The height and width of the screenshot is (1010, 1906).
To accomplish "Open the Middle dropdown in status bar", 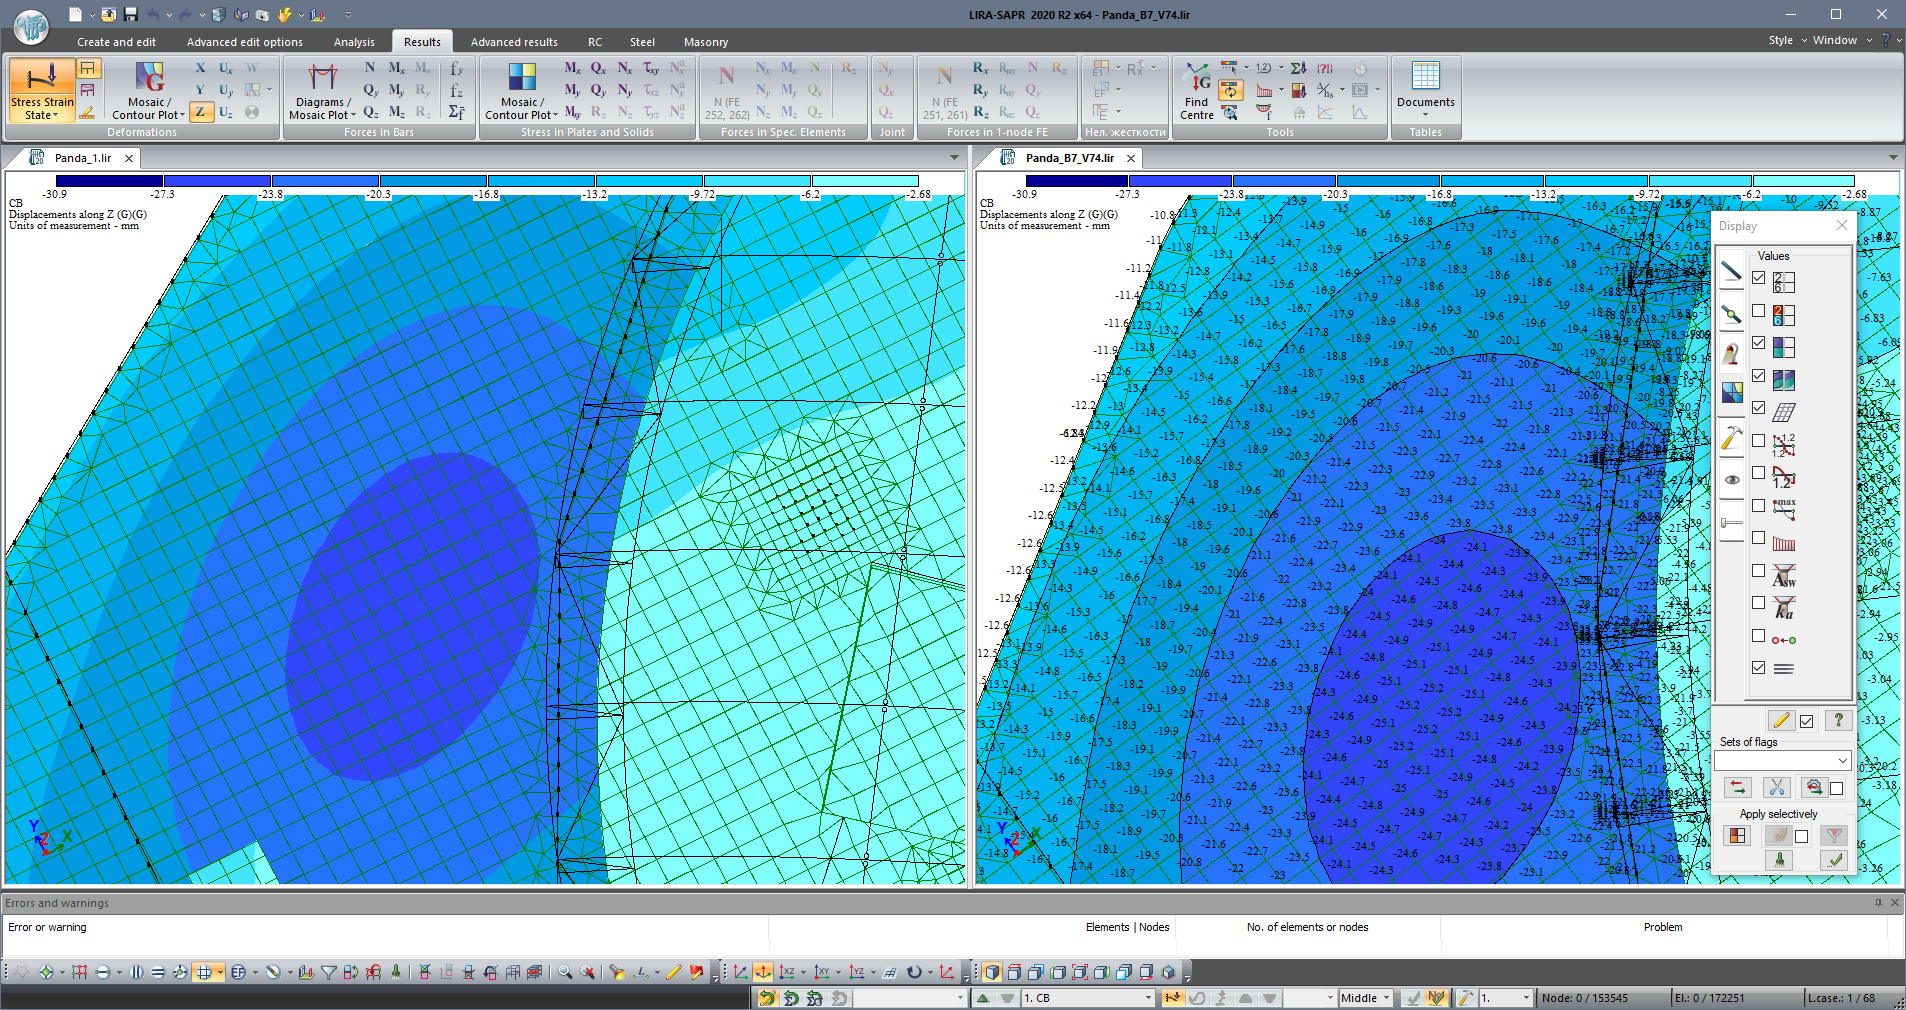I will coord(1365,998).
